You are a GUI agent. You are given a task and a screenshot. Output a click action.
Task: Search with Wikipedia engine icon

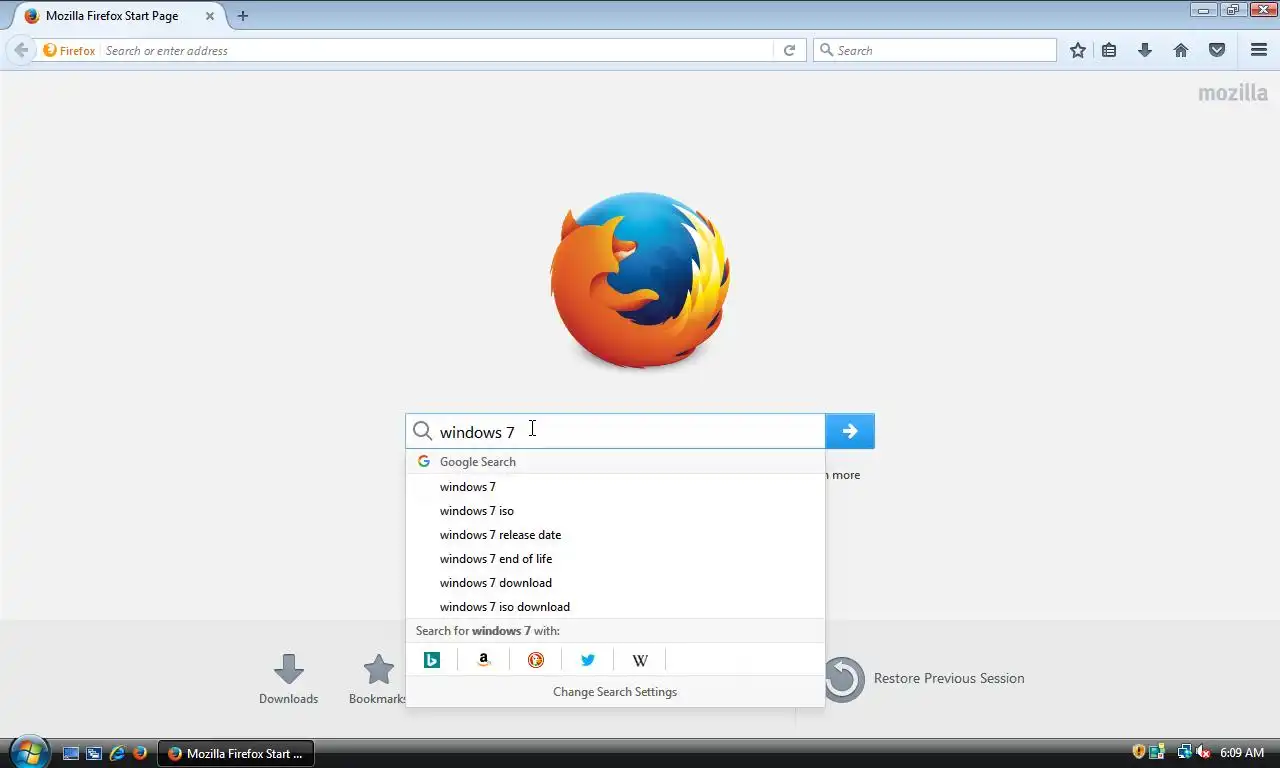click(x=640, y=660)
